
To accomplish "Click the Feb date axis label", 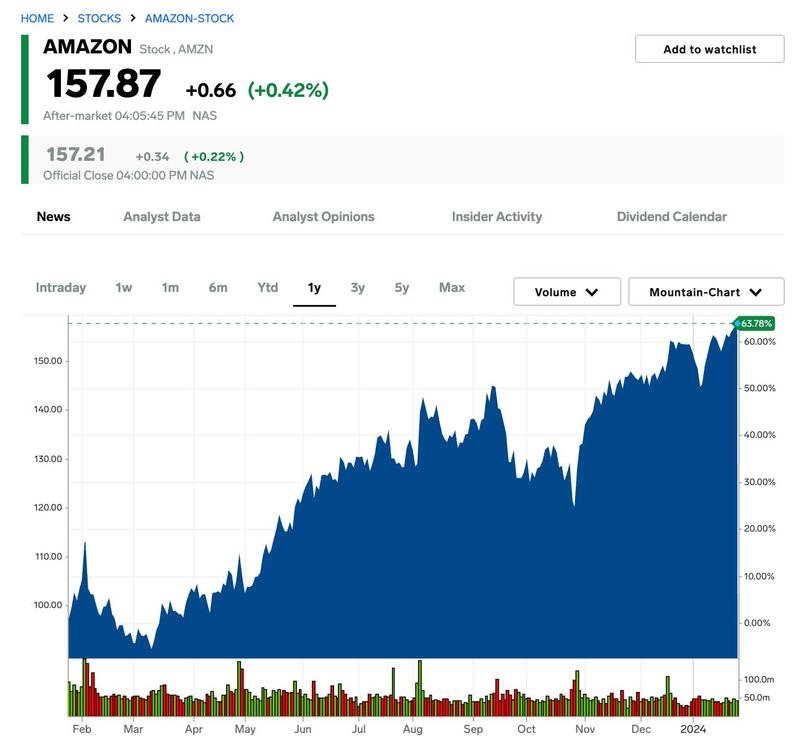I will coord(82,729).
